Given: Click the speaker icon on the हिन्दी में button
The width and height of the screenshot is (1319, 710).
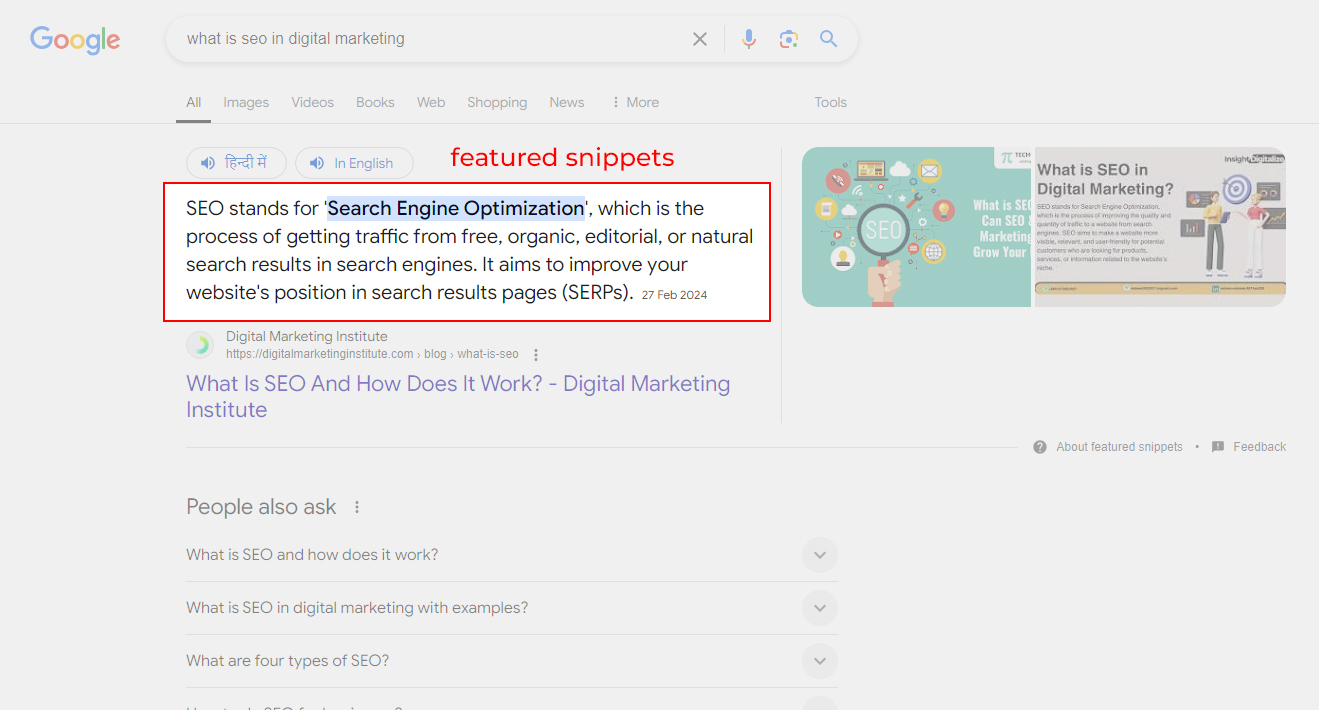Looking at the screenshot, I should click(209, 162).
